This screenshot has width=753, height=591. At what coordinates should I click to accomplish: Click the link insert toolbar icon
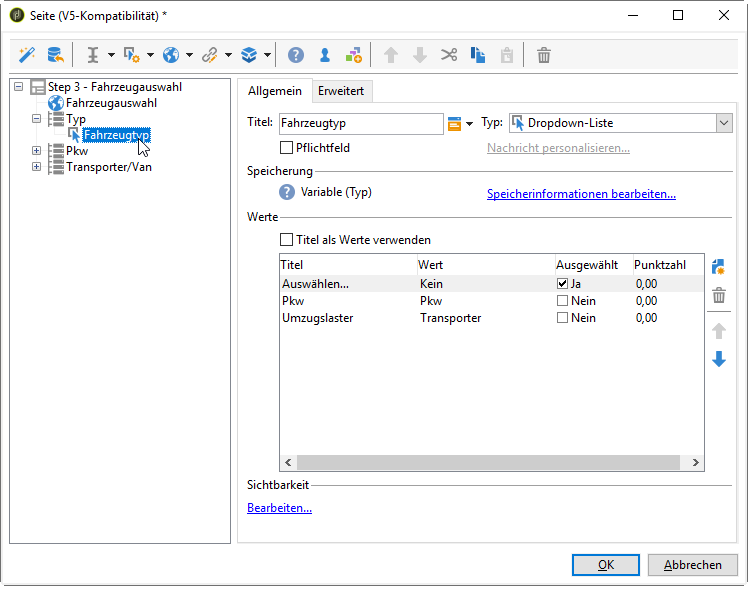point(209,55)
